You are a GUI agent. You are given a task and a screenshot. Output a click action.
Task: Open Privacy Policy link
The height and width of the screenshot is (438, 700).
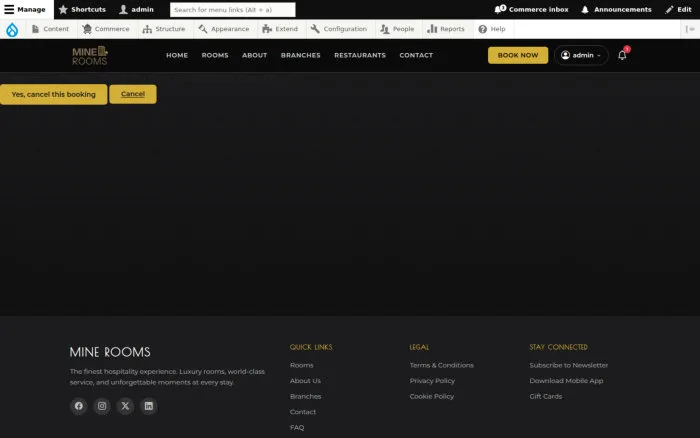coord(432,381)
